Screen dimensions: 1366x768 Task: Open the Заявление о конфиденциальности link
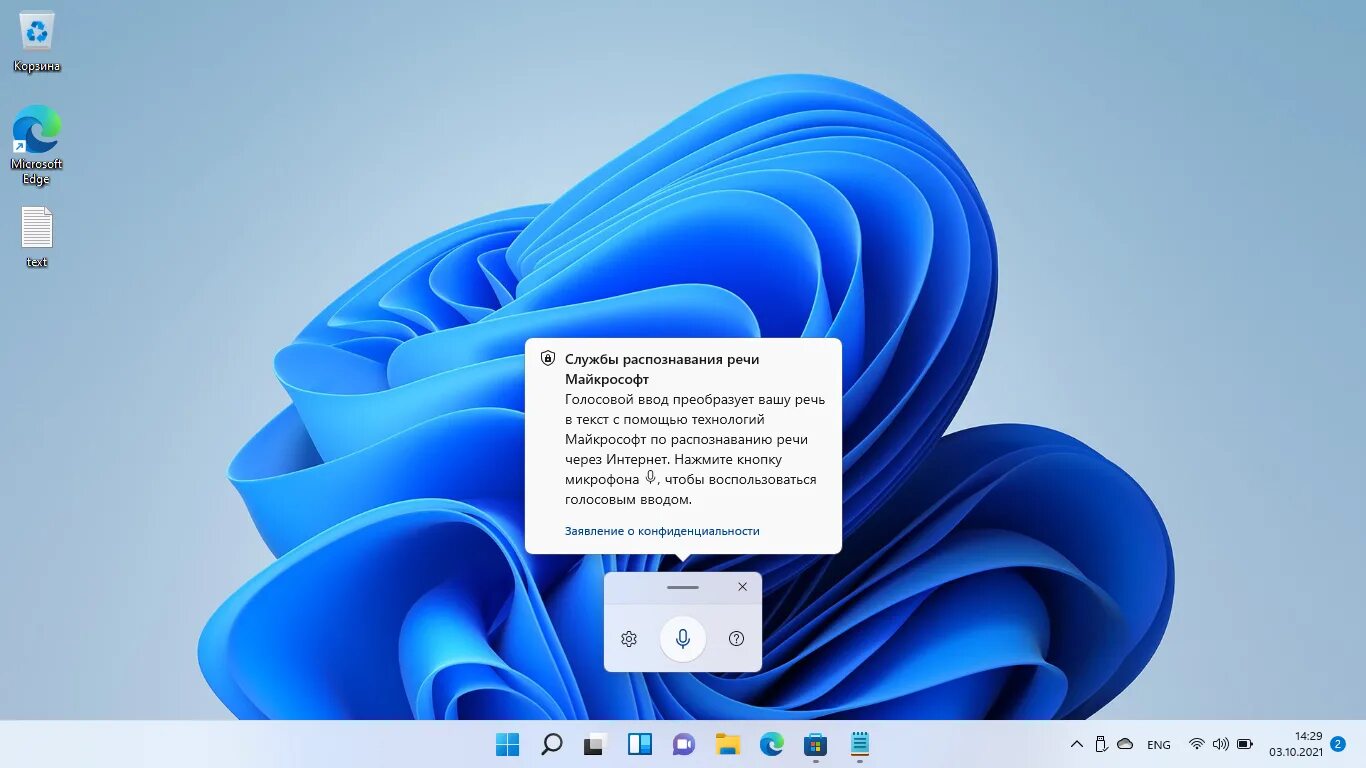tap(662, 531)
